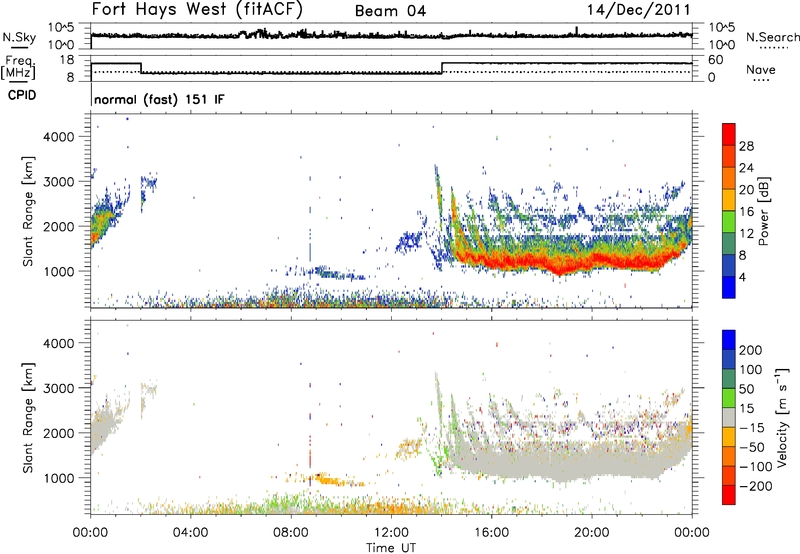800x554 pixels.
Task: Click '1000' on the velocity panel range axis
Action: click(x=59, y=478)
